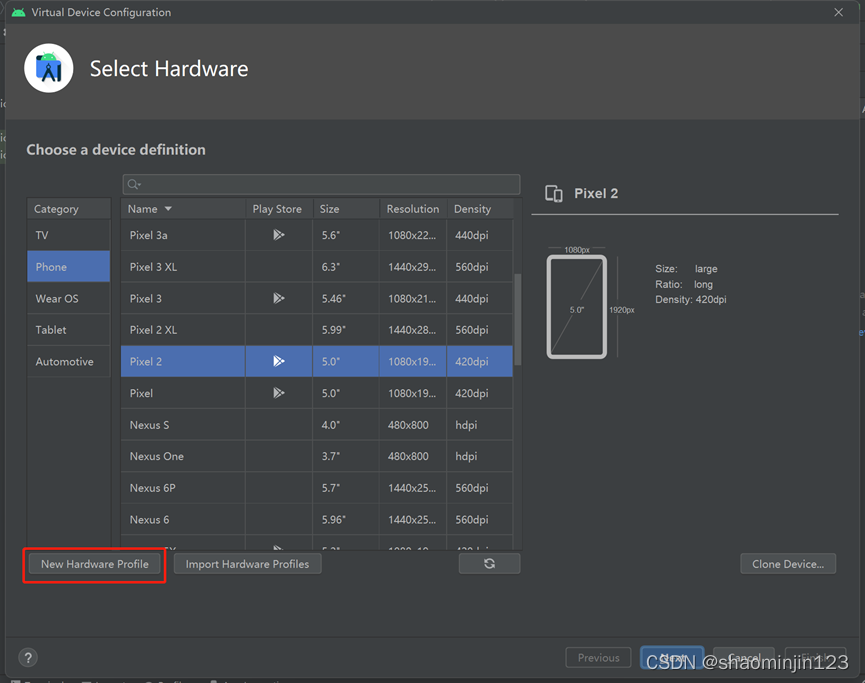
Task: Select the Pixel 3 device name
Action: coord(146,298)
